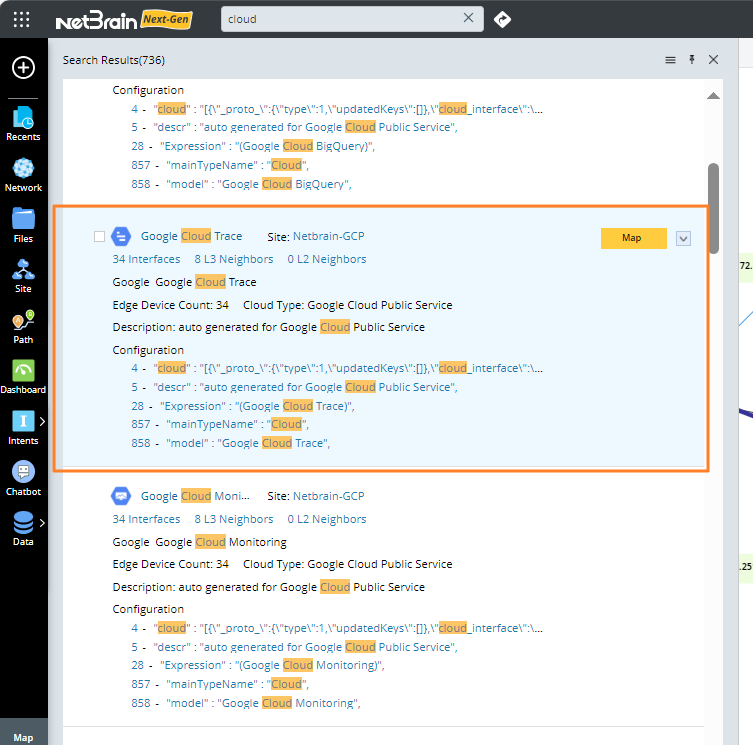The height and width of the screenshot is (745, 753).
Task: Click config line 858 model Google Cloud Trace
Action: tap(231, 443)
